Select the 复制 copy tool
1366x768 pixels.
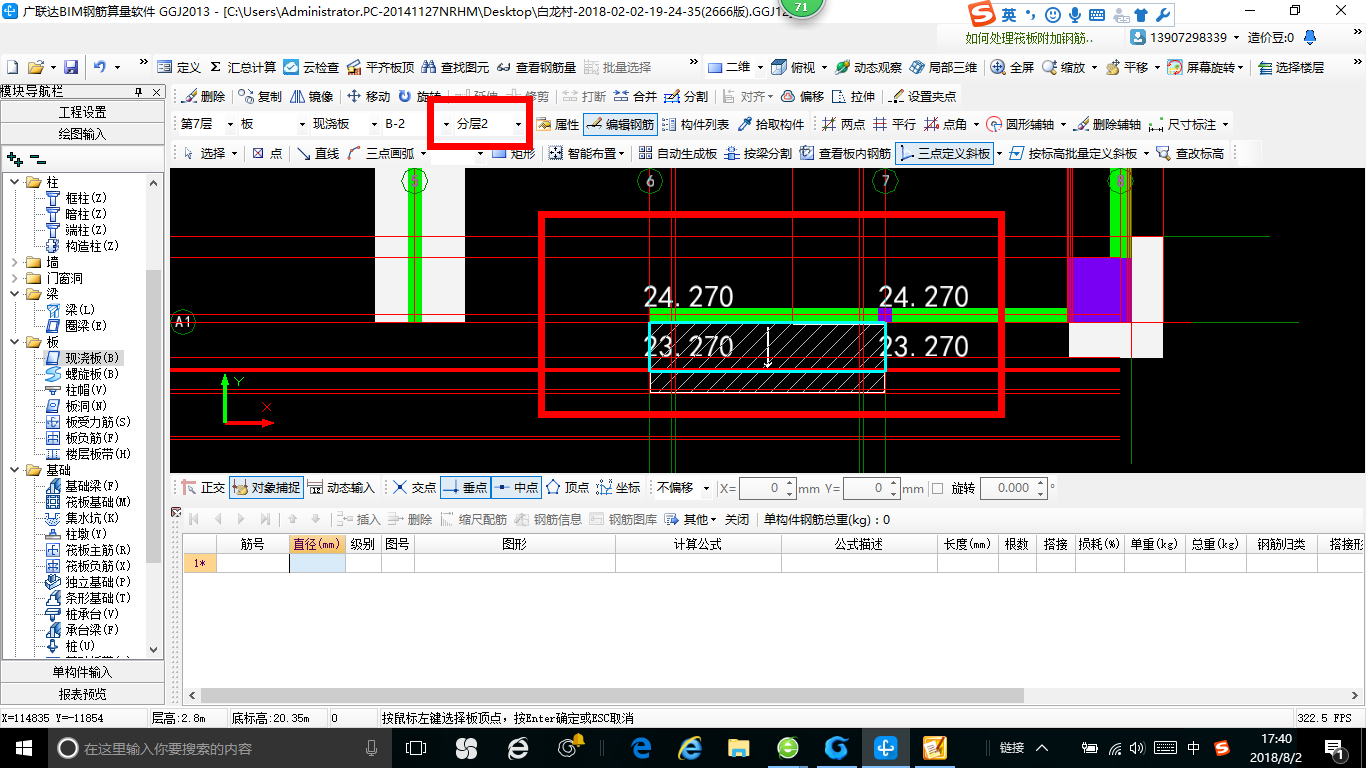click(x=261, y=97)
